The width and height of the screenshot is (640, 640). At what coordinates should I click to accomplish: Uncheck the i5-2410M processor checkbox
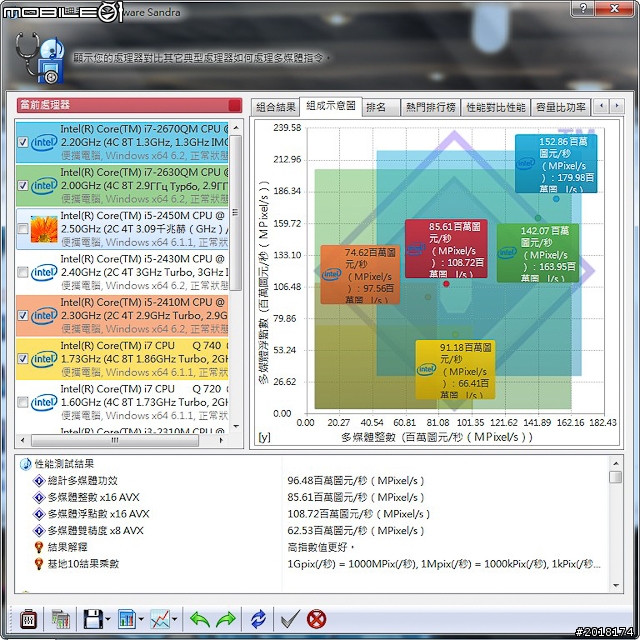tap(23, 316)
